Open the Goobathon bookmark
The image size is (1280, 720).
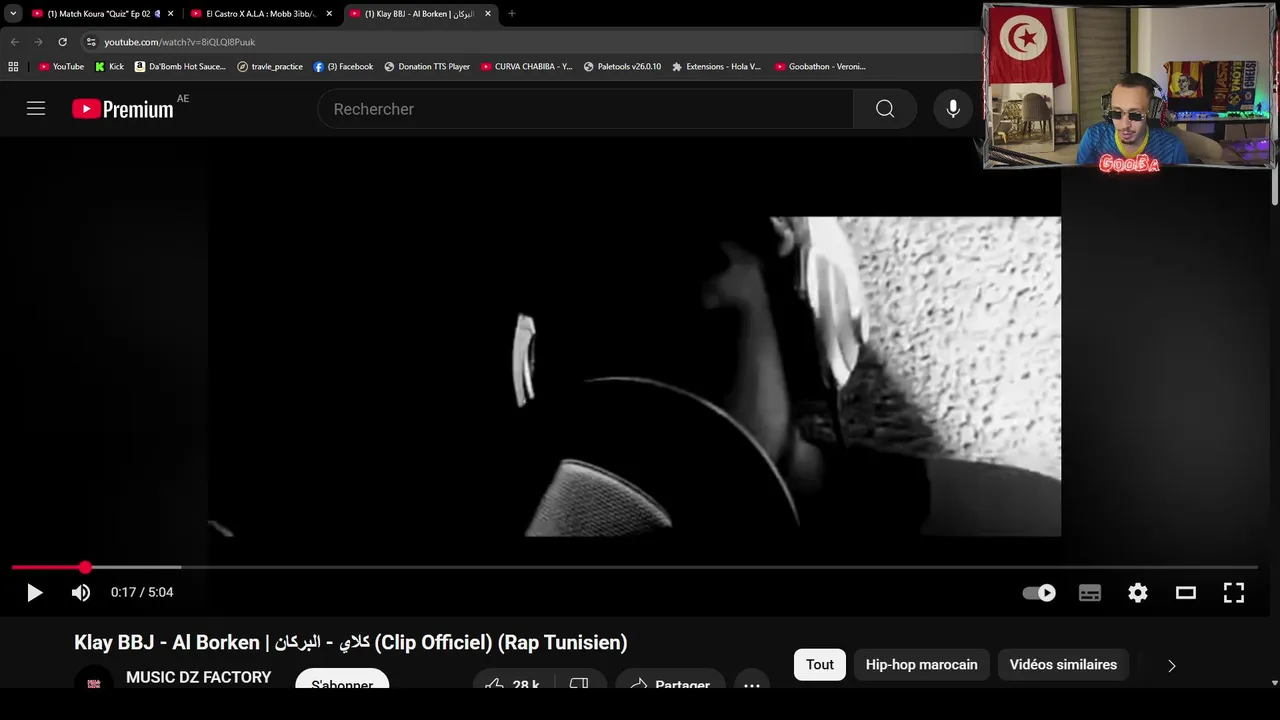[x=820, y=67]
